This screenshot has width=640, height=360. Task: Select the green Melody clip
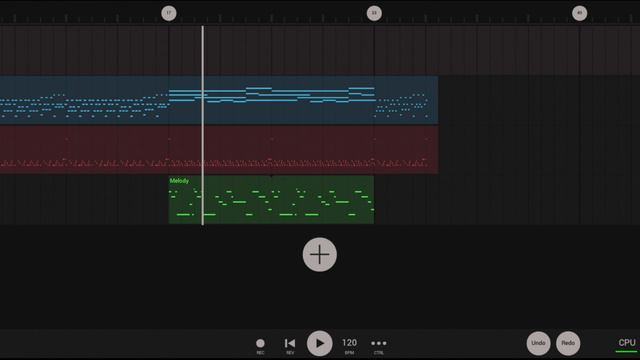(x=271, y=200)
